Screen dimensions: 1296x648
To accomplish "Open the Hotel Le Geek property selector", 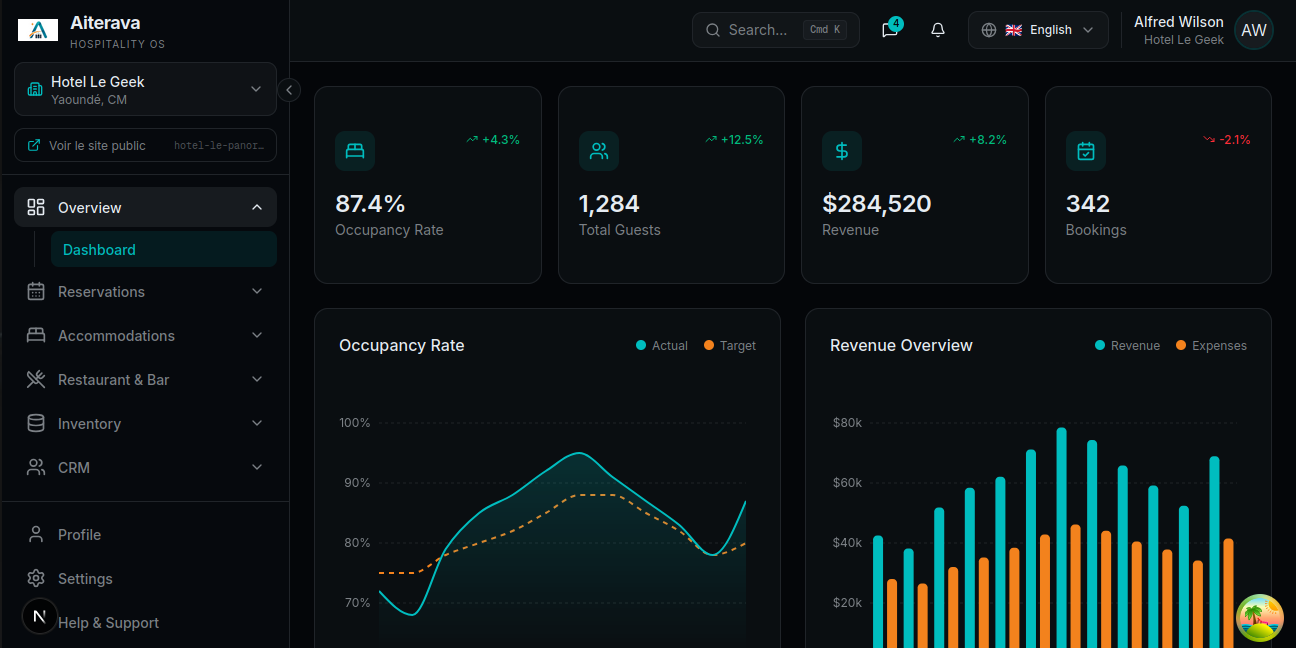I will [x=145, y=90].
